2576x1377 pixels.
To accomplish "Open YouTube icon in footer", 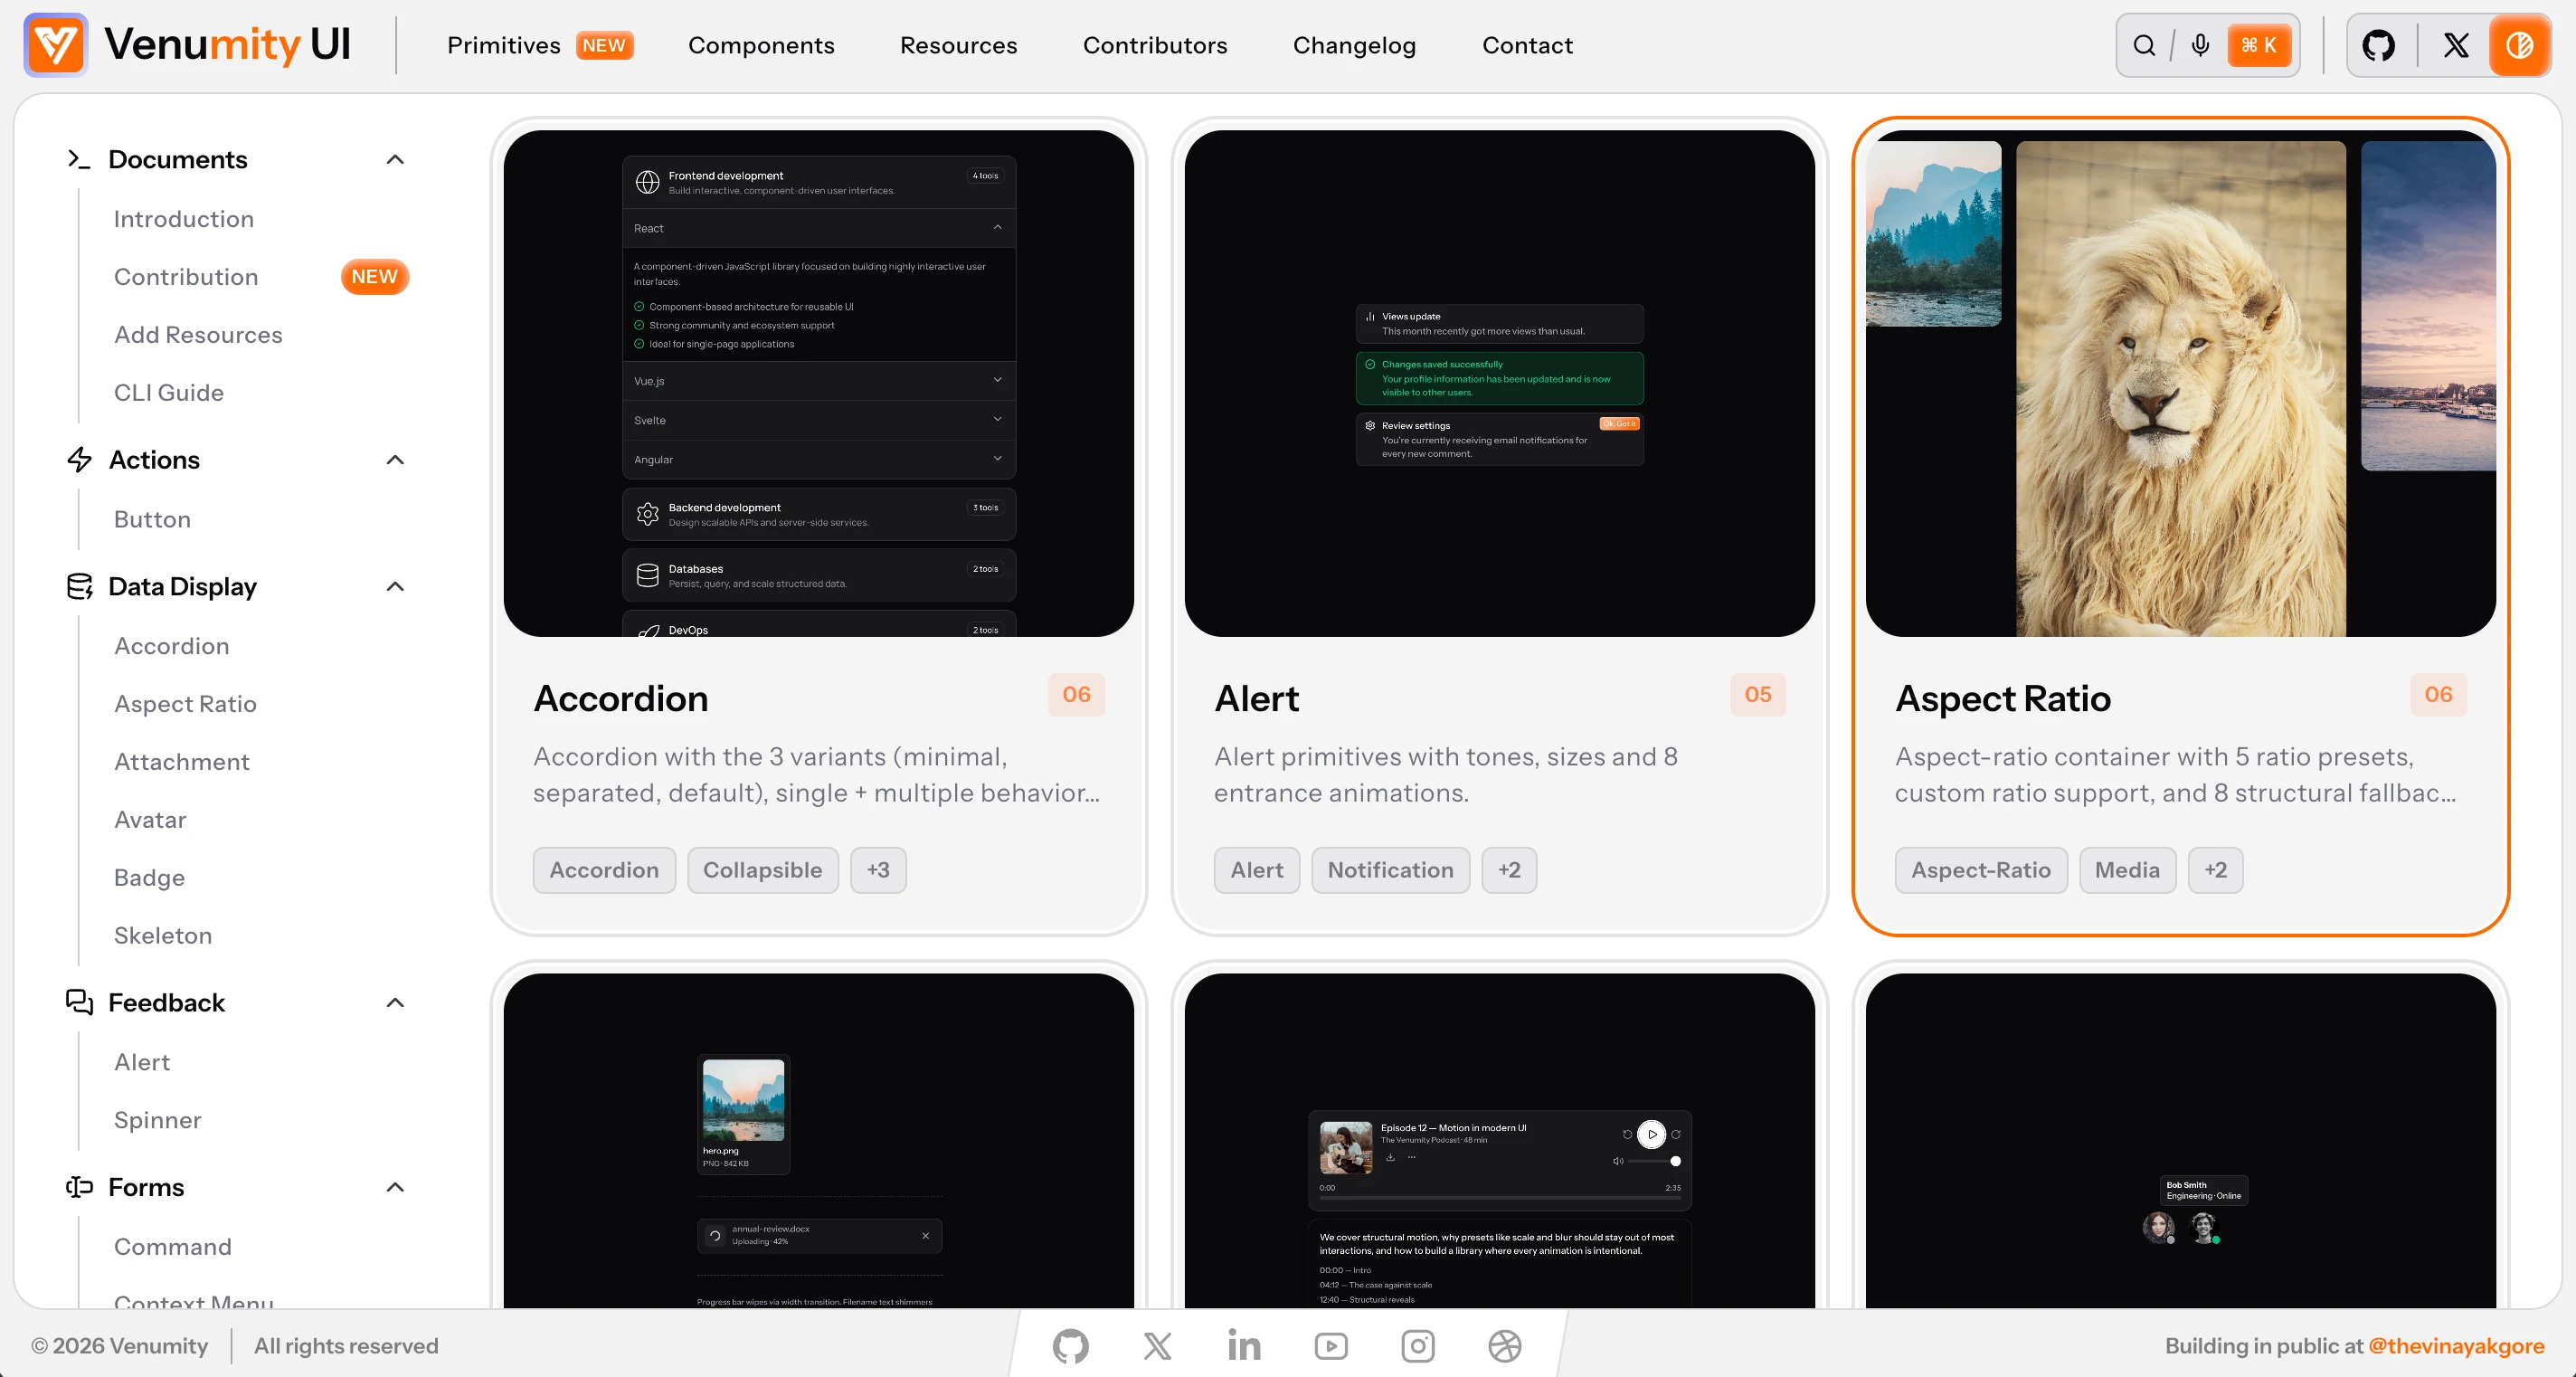I will (x=1331, y=1346).
